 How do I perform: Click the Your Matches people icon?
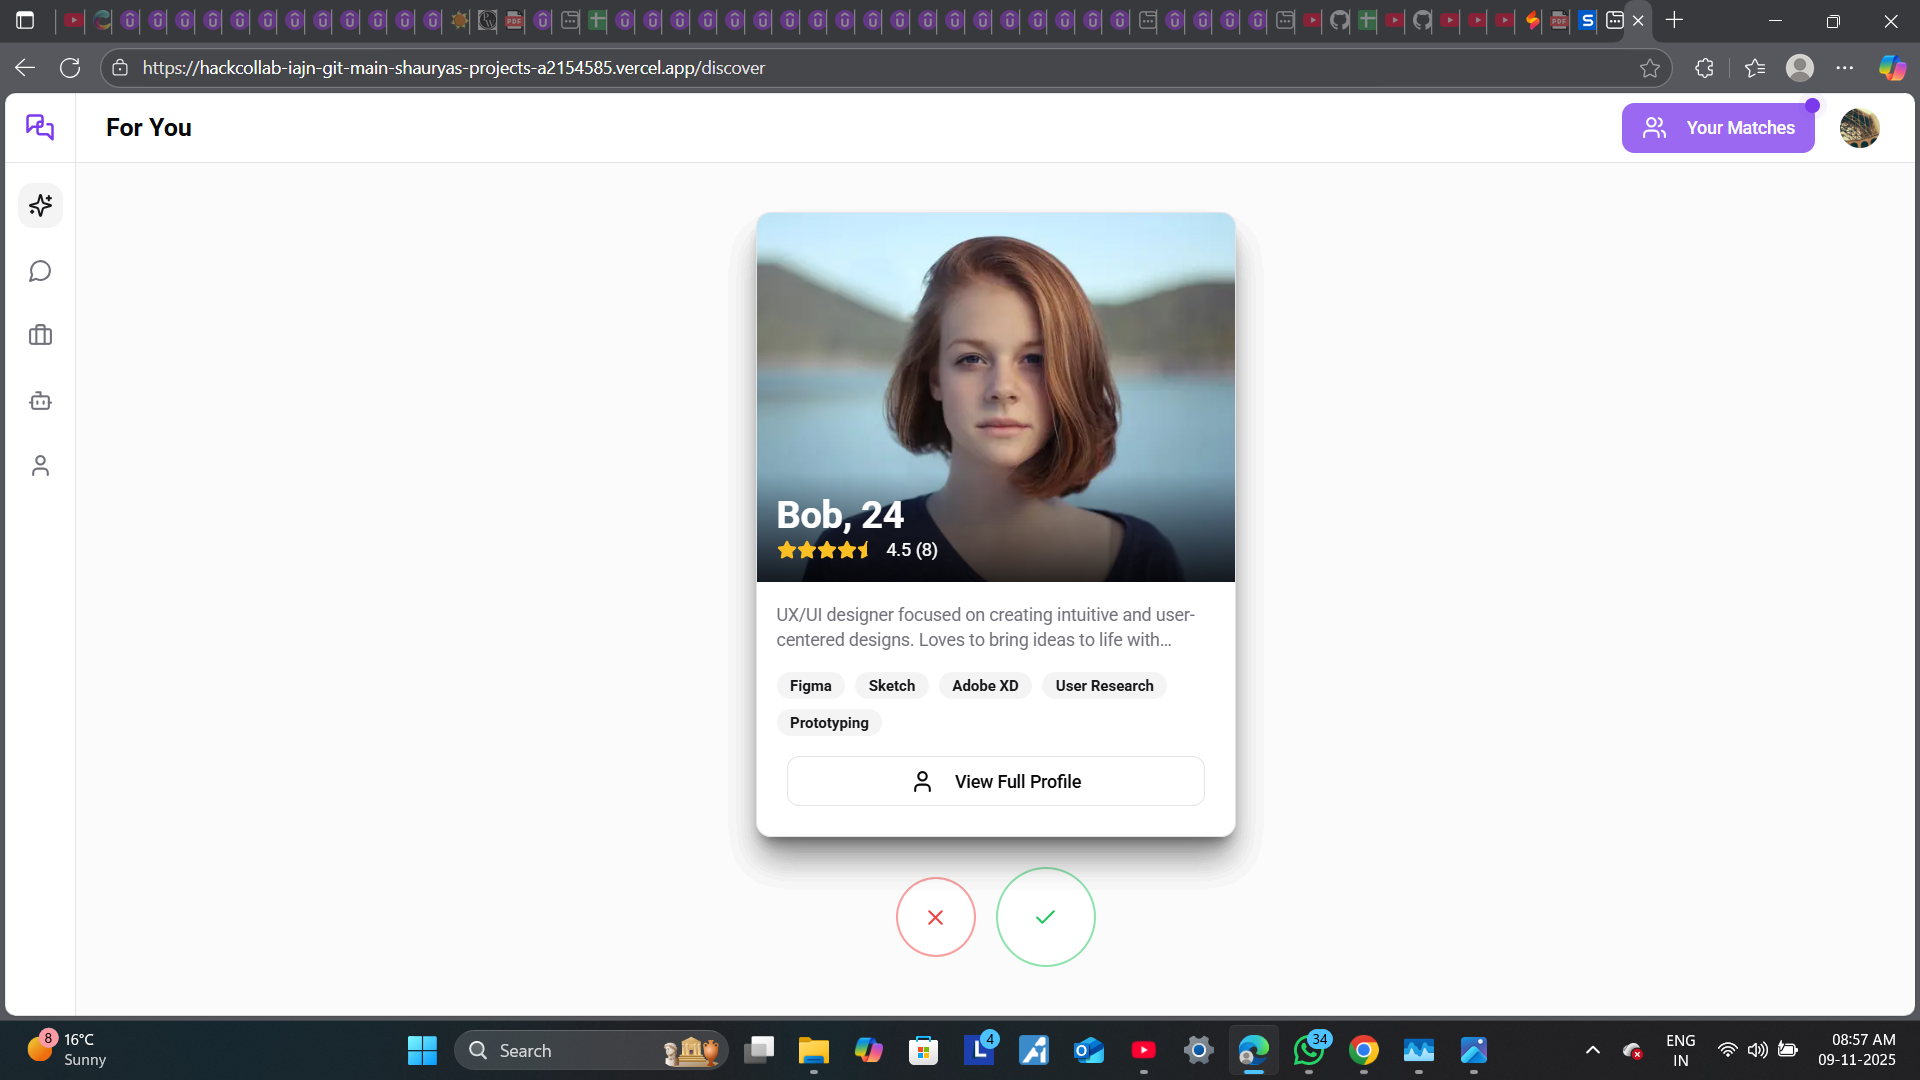tap(1656, 128)
